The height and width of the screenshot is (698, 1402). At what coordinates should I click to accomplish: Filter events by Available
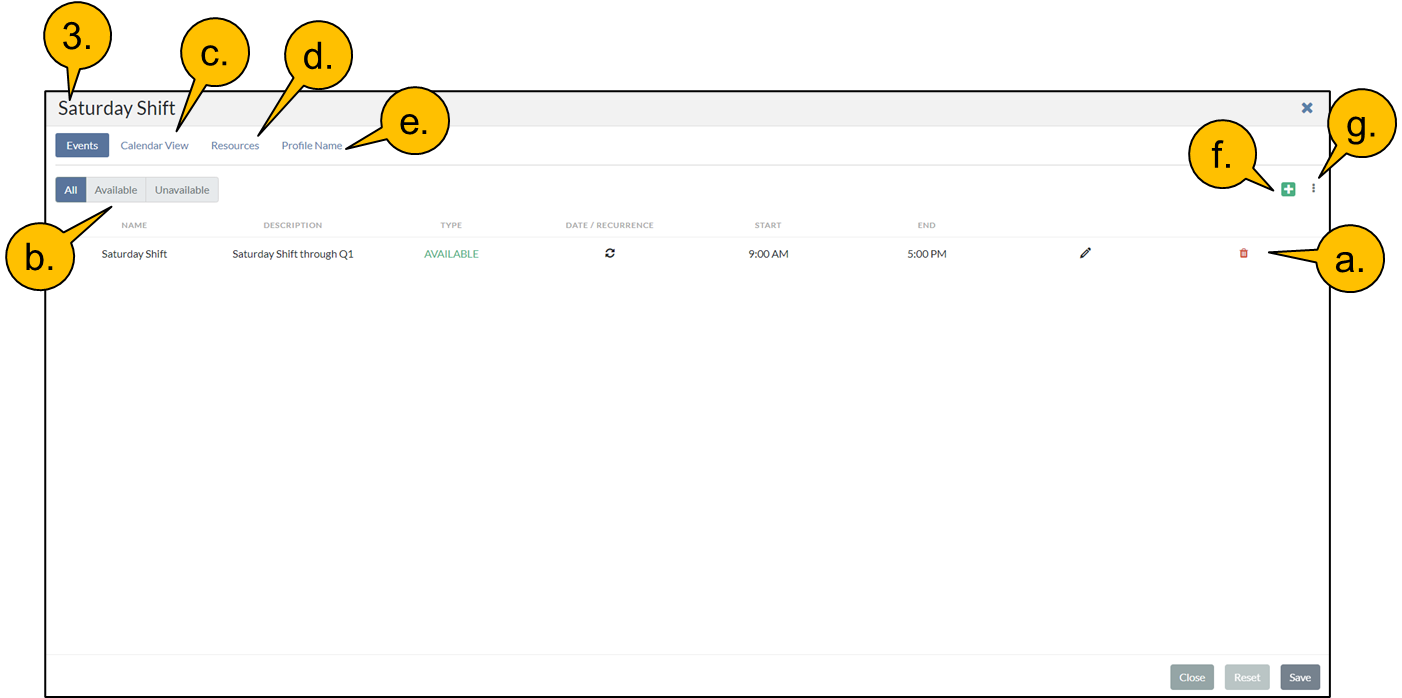[x=116, y=190]
